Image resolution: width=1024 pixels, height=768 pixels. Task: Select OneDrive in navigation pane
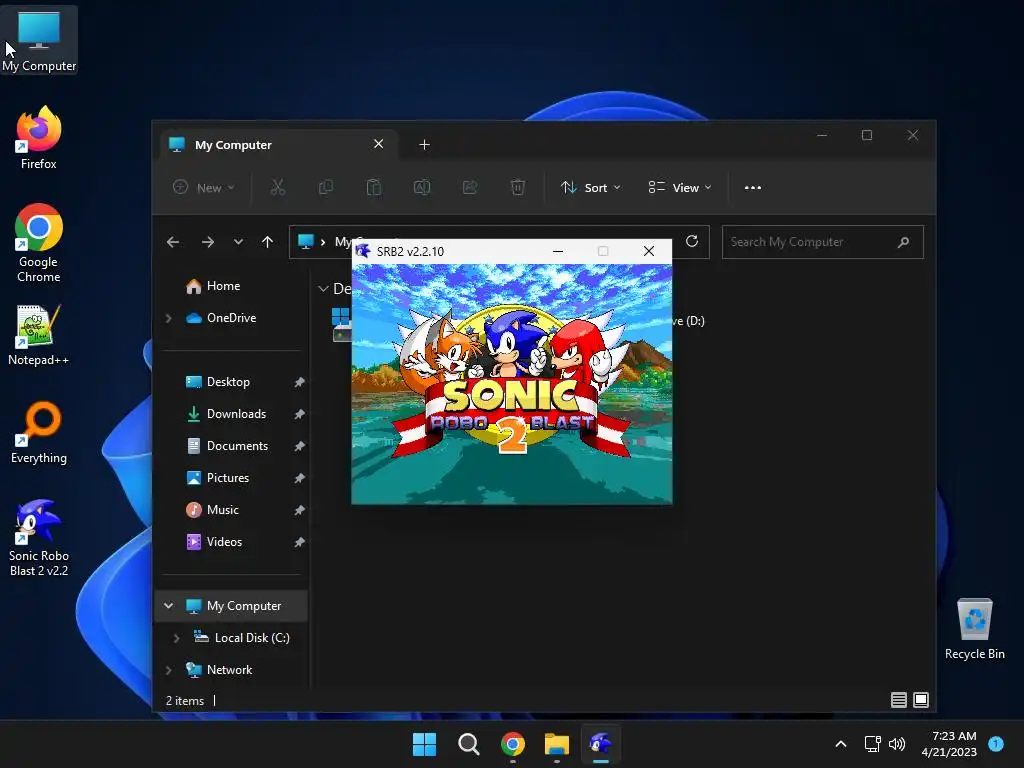pos(231,318)
